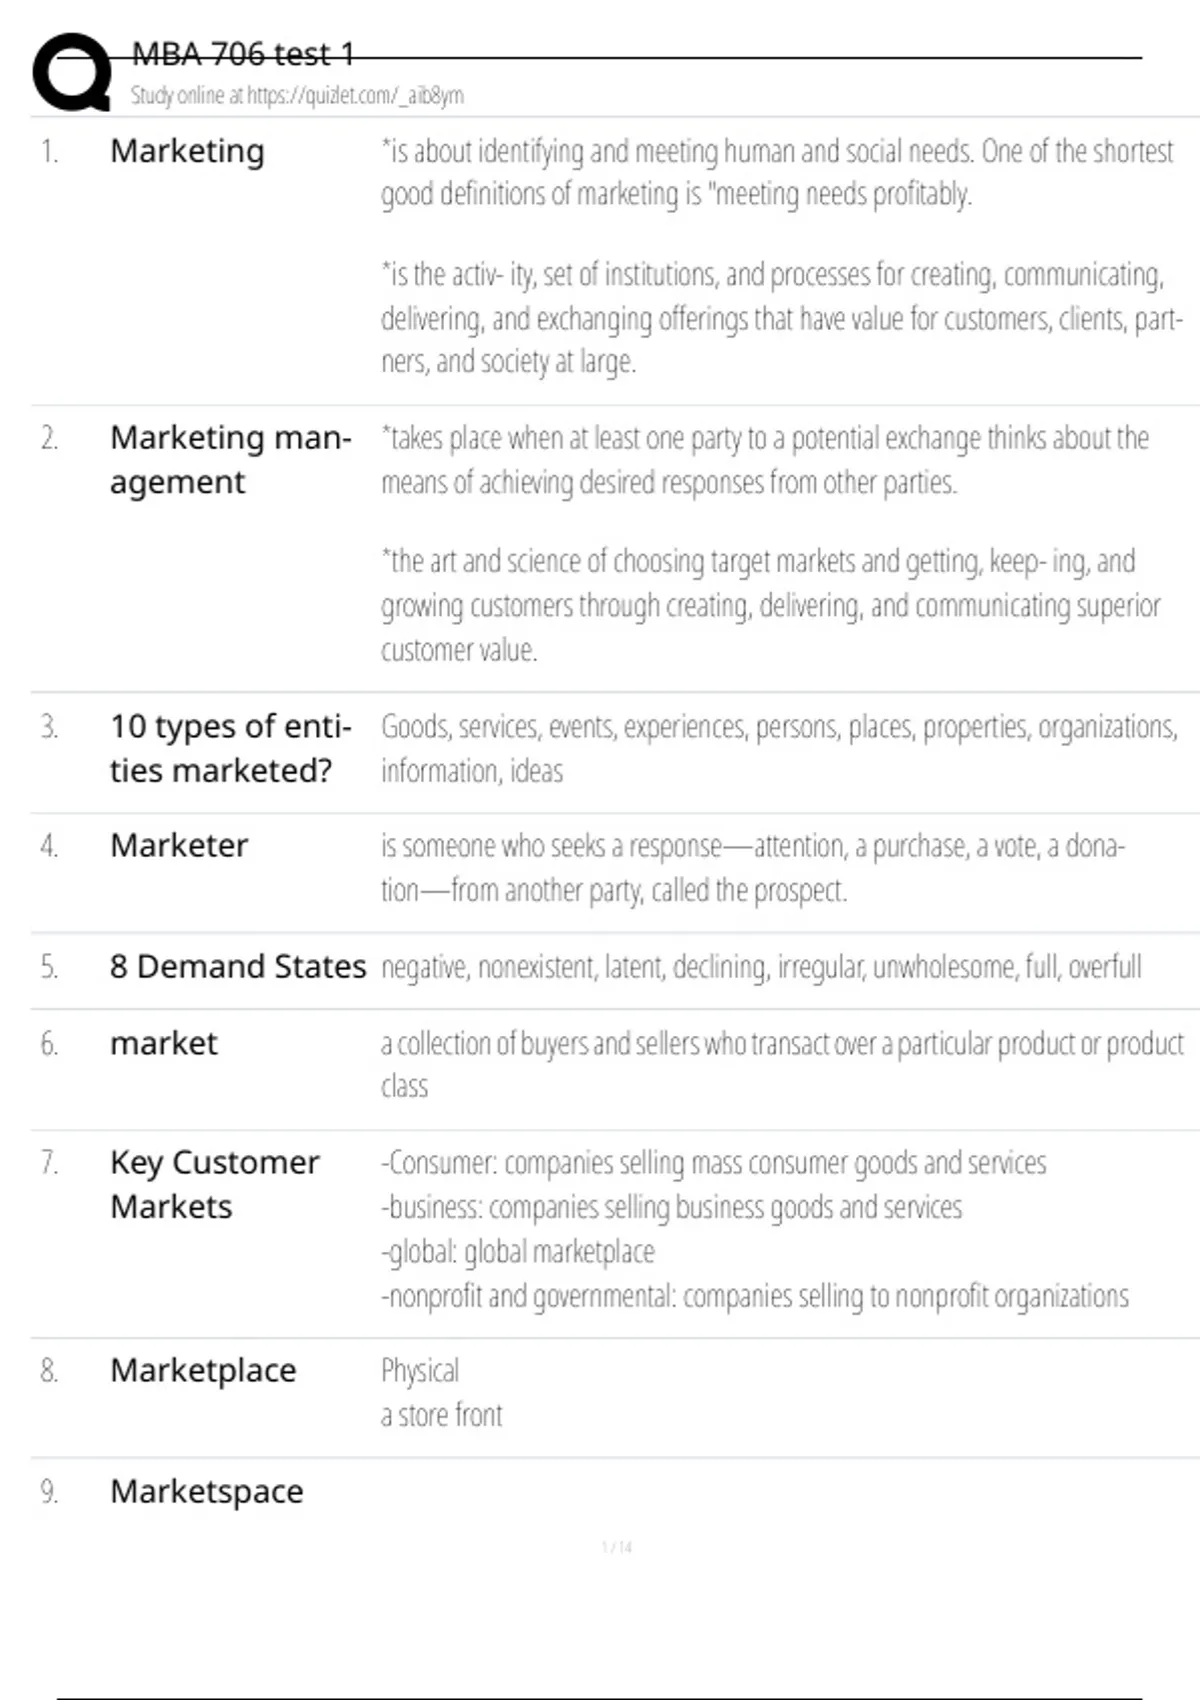Click the 'Marketer' term
This screenshot has width=1200, height=1700.
(179, 846)
